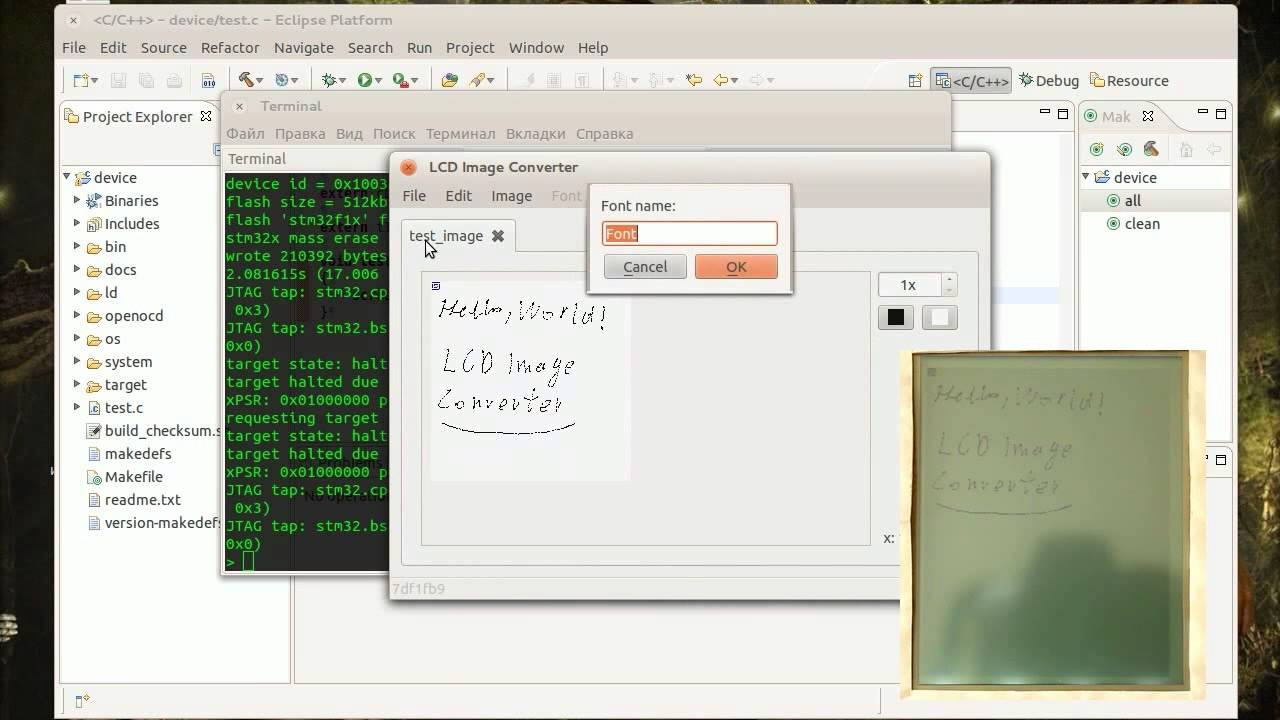Screen dimensions: 1280x720
Task: Open the New file dropdown arrow
Action: [95, 81]
